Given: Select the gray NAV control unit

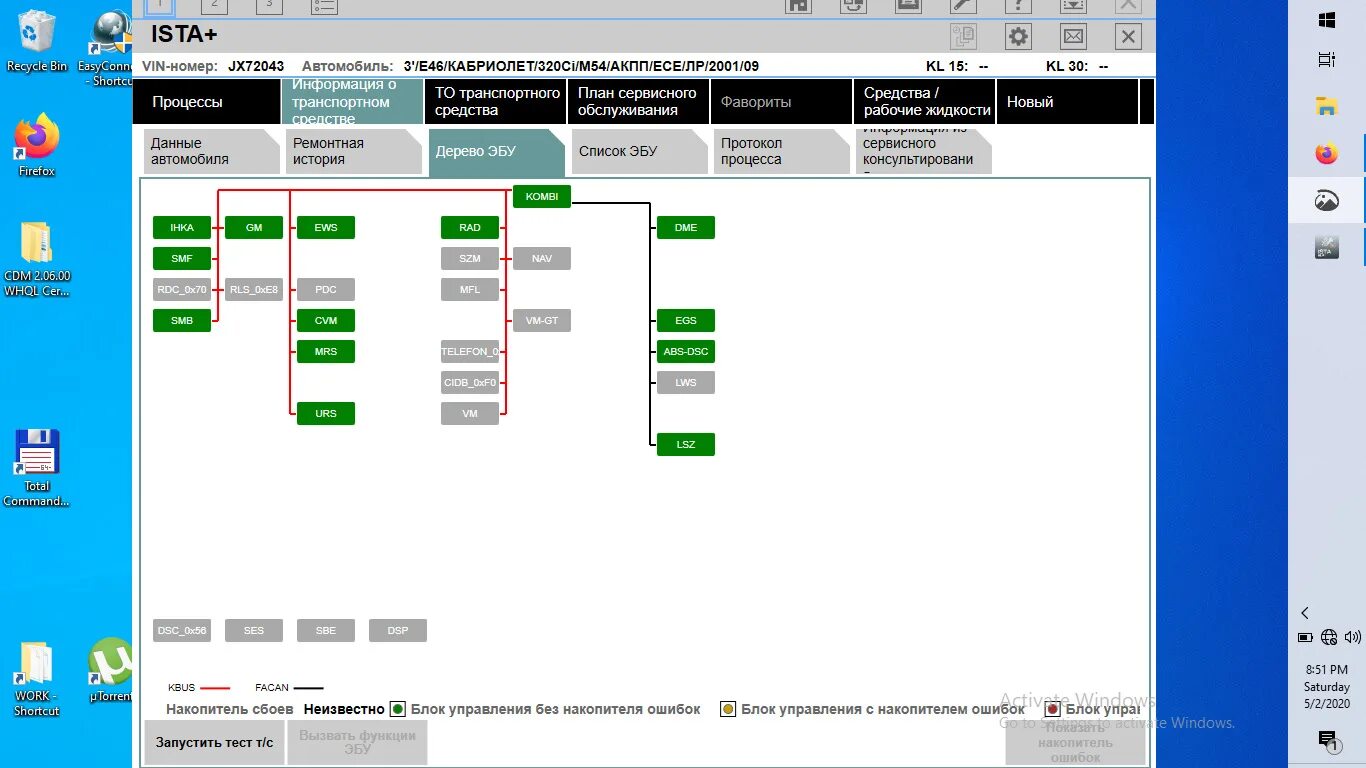Looking at the screenshot, I should click(542, 259).
